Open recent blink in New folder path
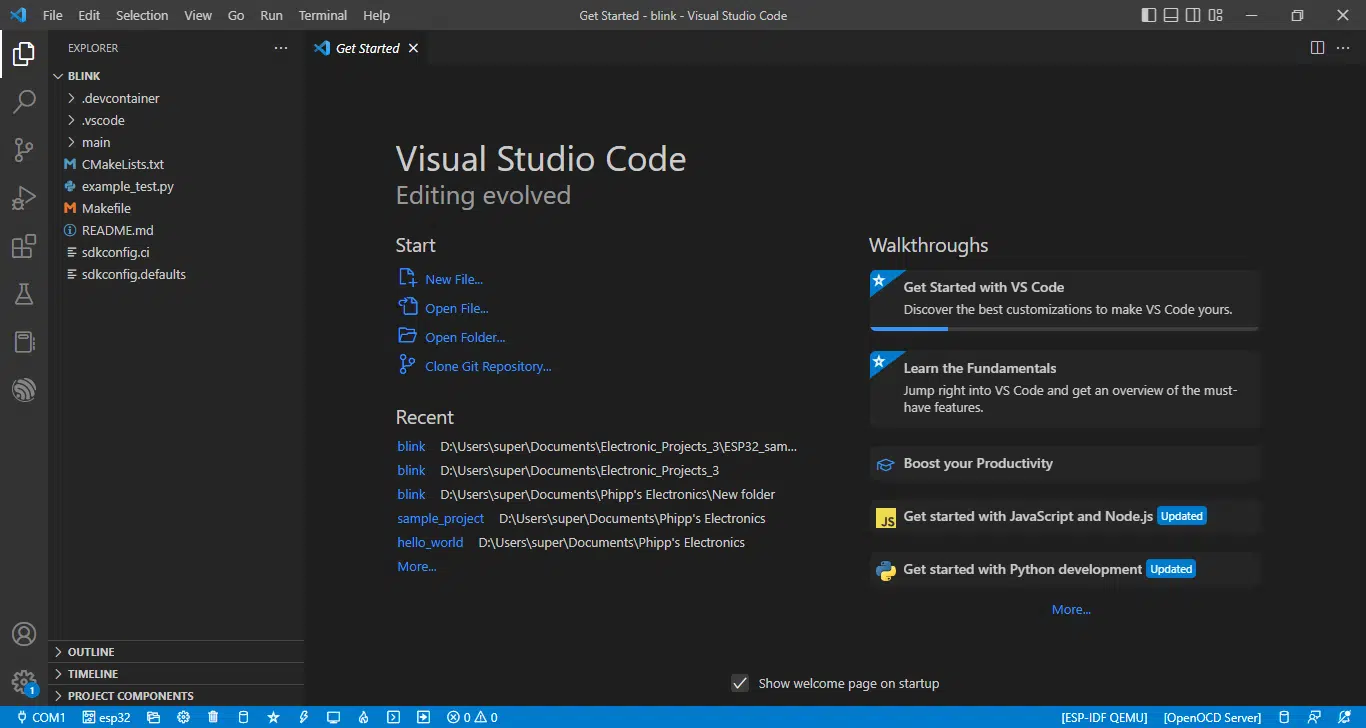The height and width of the screenshot is (728, 1366). [x=411, y=494]
